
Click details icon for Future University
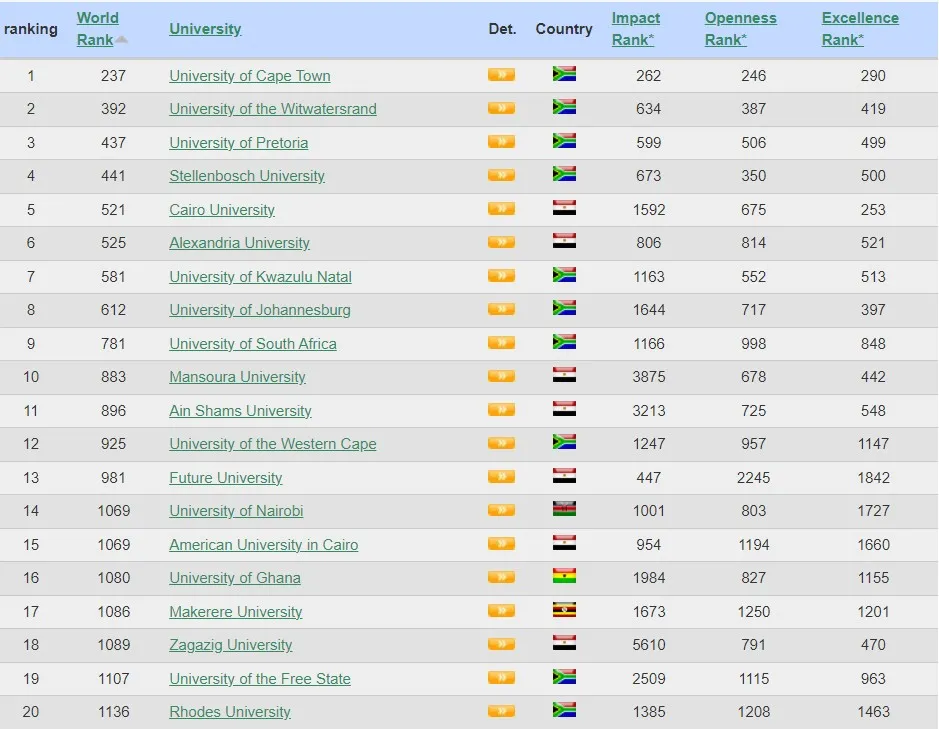501,477
